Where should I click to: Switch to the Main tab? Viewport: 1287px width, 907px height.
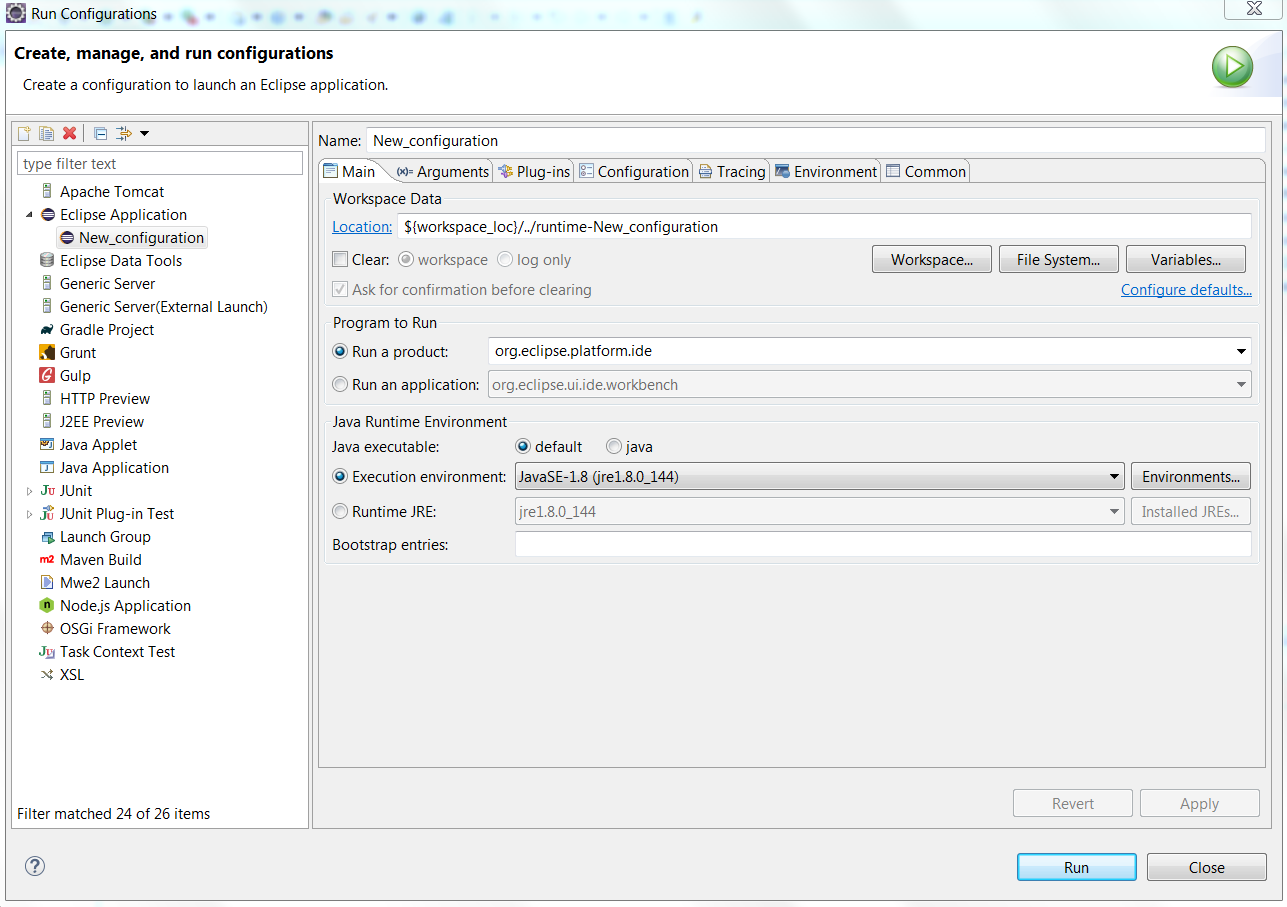tap(350, 171)
